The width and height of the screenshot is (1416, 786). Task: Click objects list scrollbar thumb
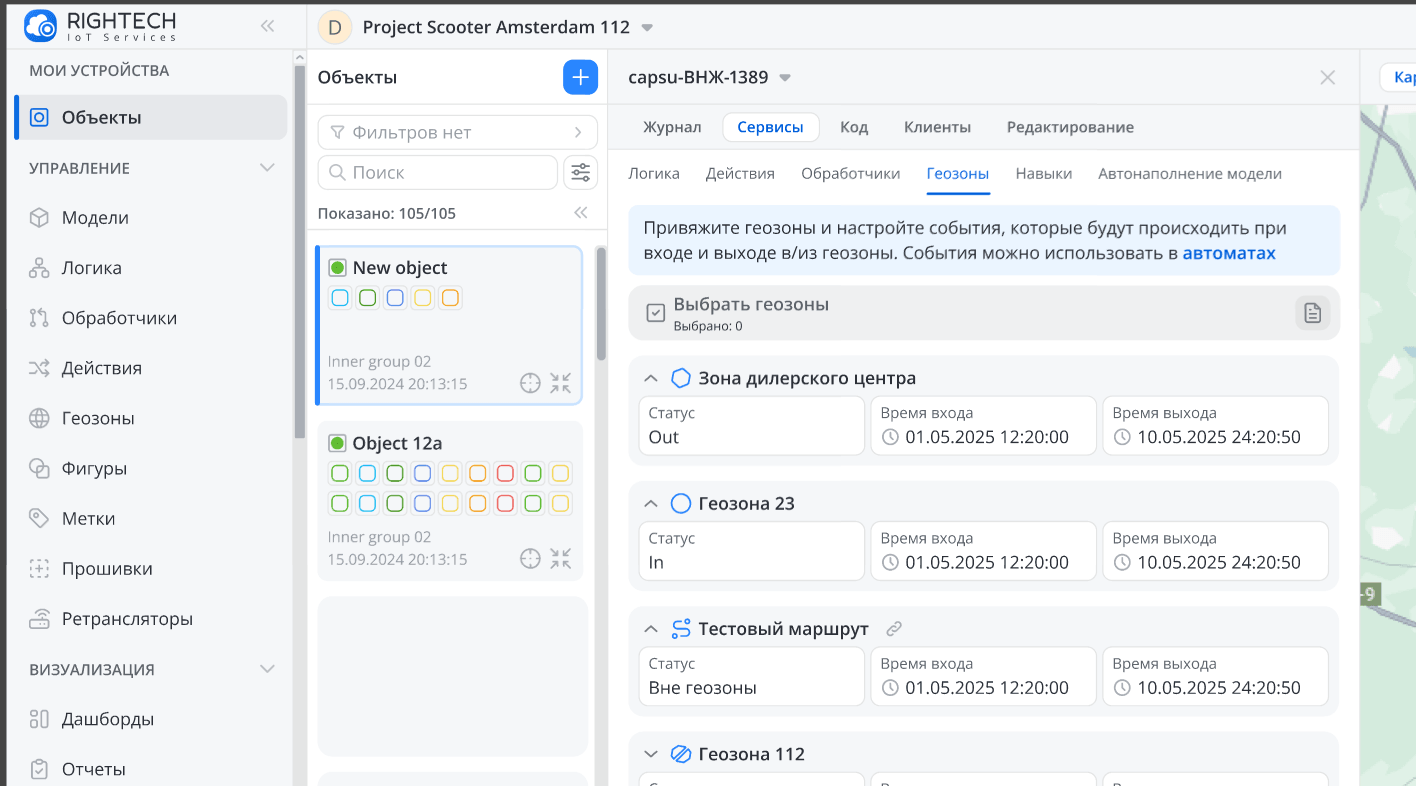point(601,303)
